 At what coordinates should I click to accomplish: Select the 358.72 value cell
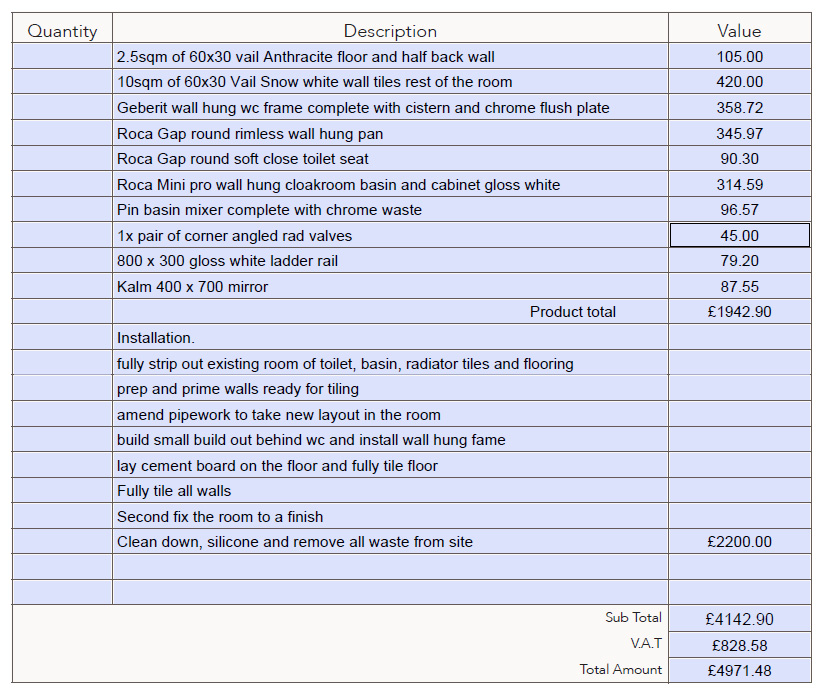coord(739,108)
